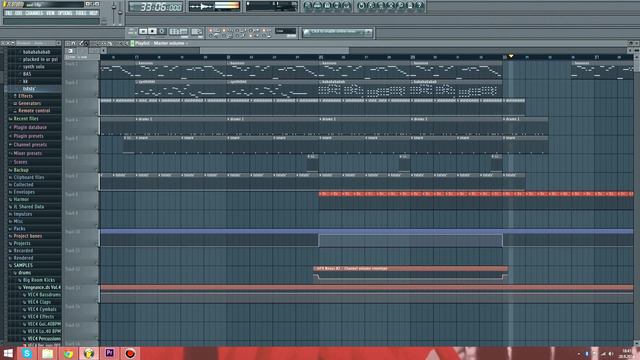
Task: Open 'VEC4 Cymbals' folder
Action: pos(41,309)
